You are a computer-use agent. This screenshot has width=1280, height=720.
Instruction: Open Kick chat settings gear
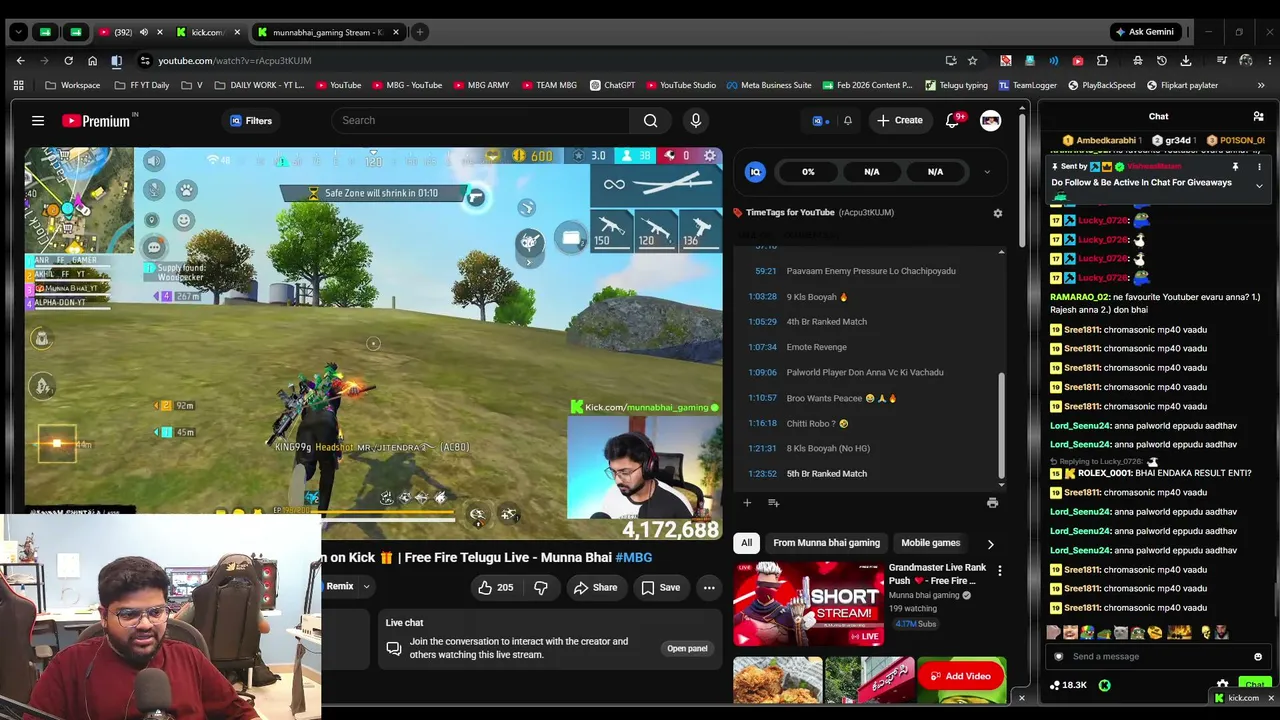pos(1222,685)
